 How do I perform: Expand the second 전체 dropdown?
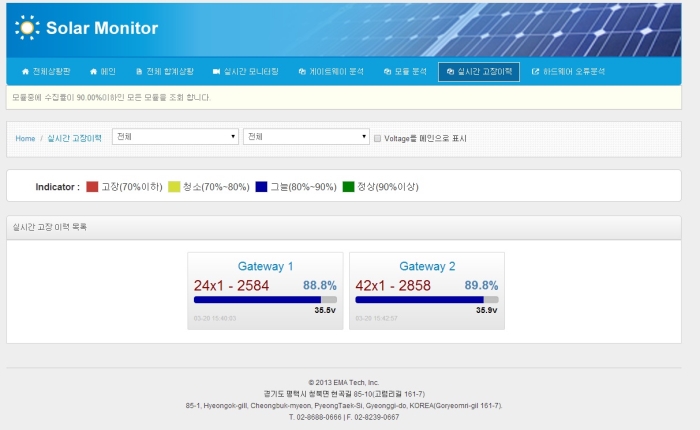click(x=306, y=137)
